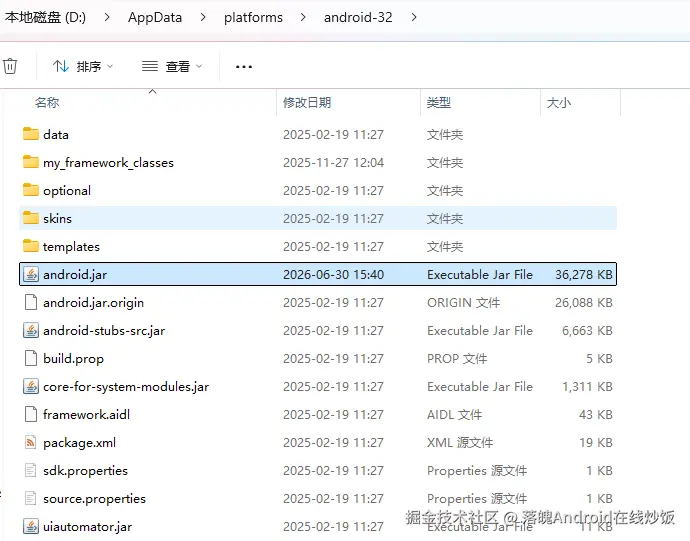
Task: Select the framework.aidl file name
Action: 86,415
